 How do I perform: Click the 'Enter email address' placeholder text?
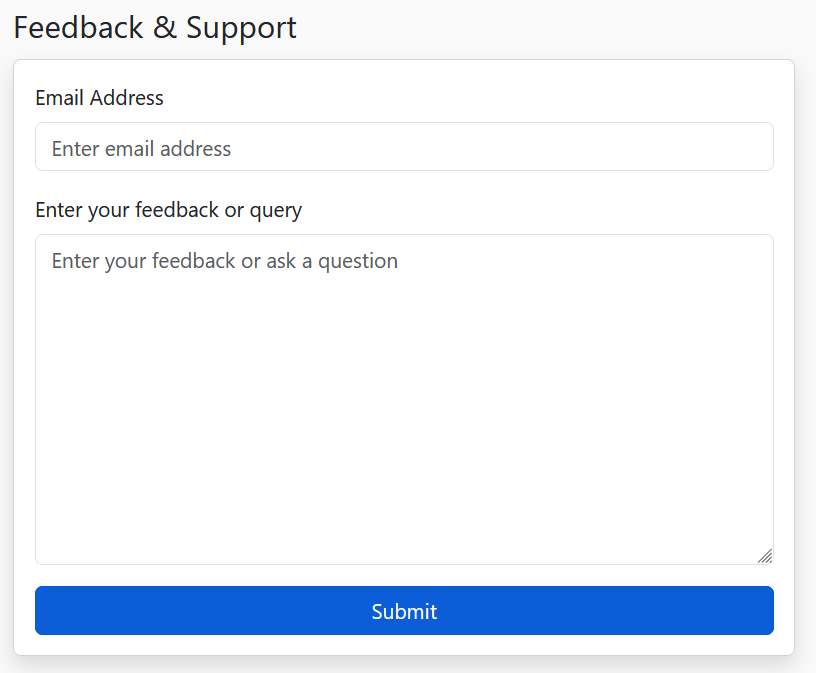pyautogui.click(x=141, y=149)
